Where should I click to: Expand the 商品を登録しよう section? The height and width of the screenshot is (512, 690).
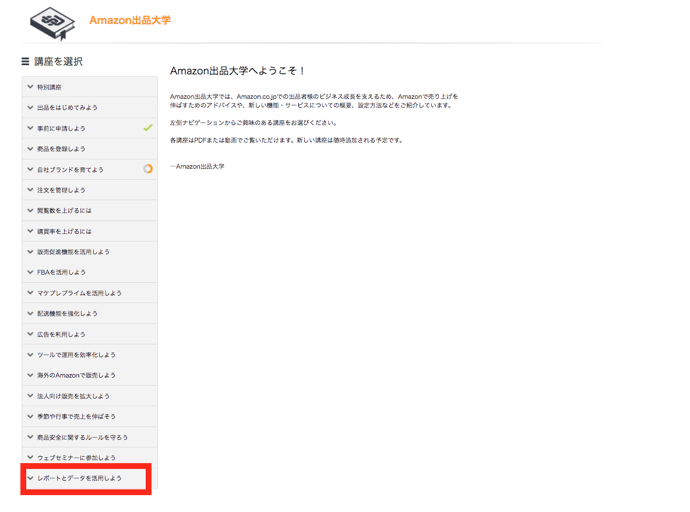click(61, 149)
